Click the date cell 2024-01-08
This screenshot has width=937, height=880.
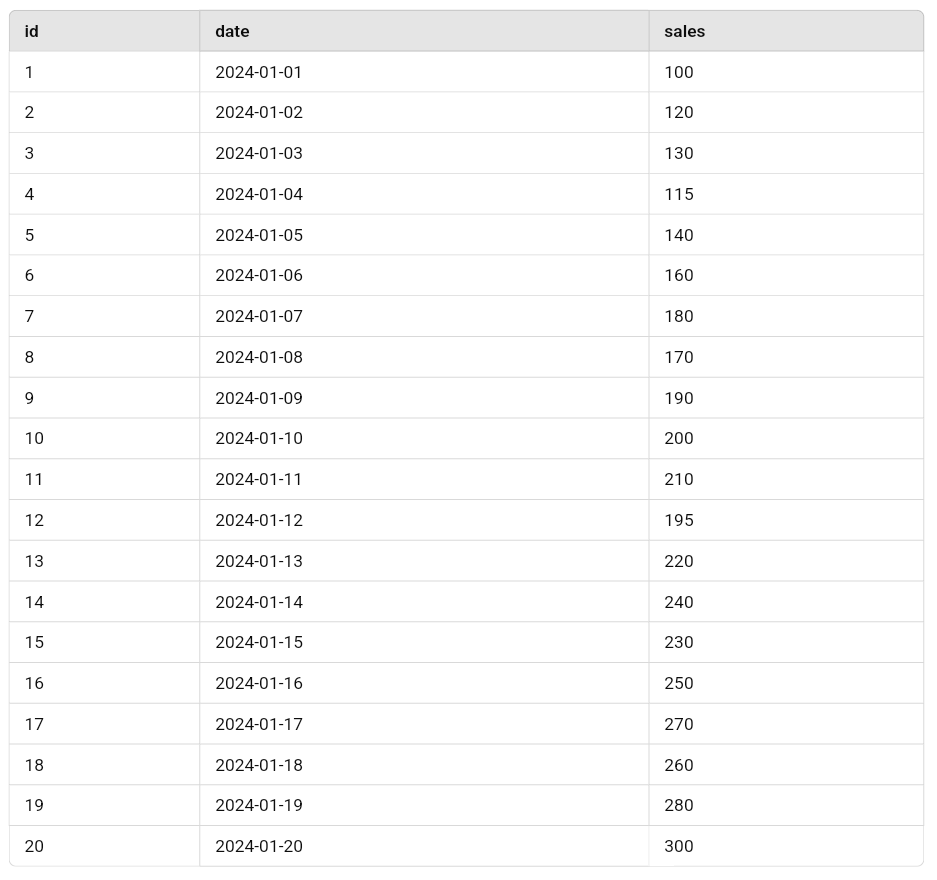(x=258, y=357)
